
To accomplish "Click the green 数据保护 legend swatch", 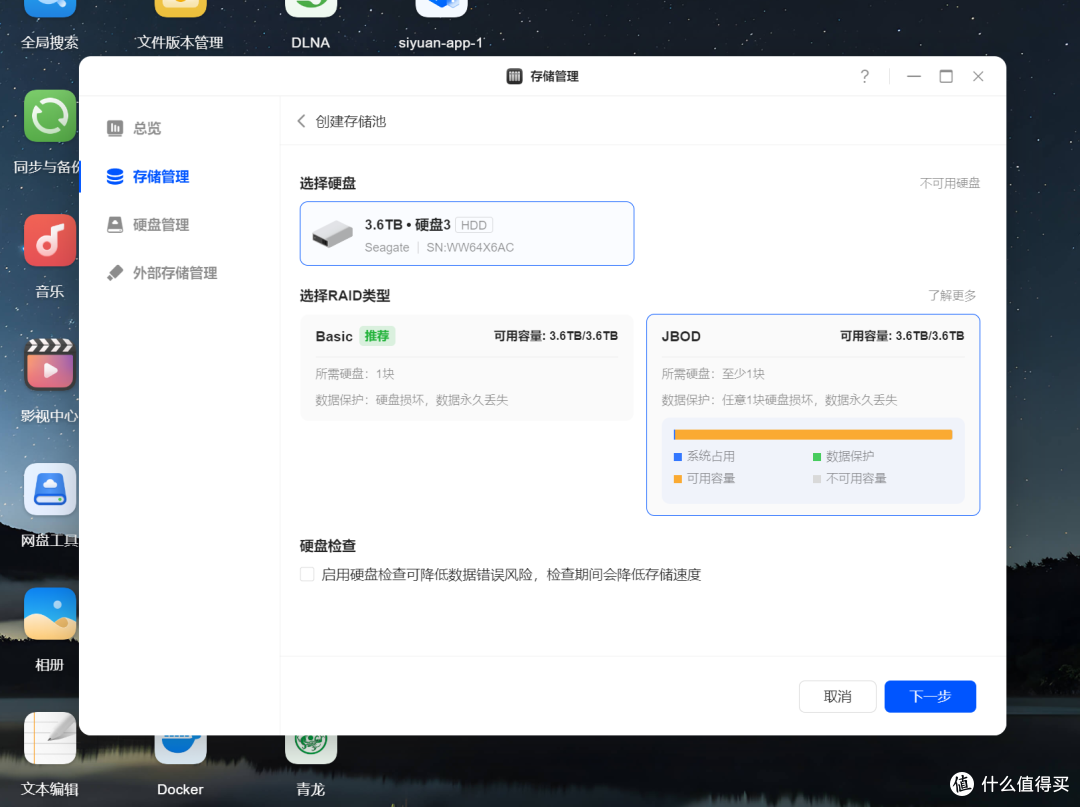I will coord(817,457).
